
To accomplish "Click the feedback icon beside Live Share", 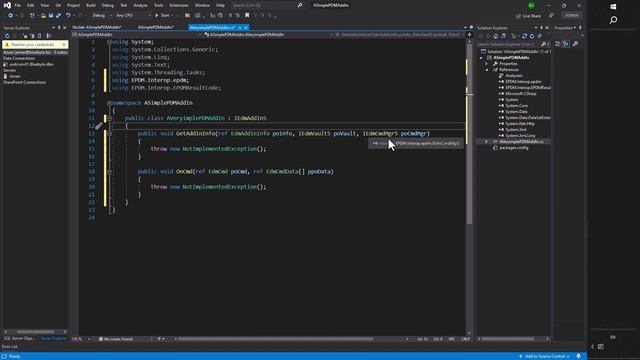I will tap(551, 16).
